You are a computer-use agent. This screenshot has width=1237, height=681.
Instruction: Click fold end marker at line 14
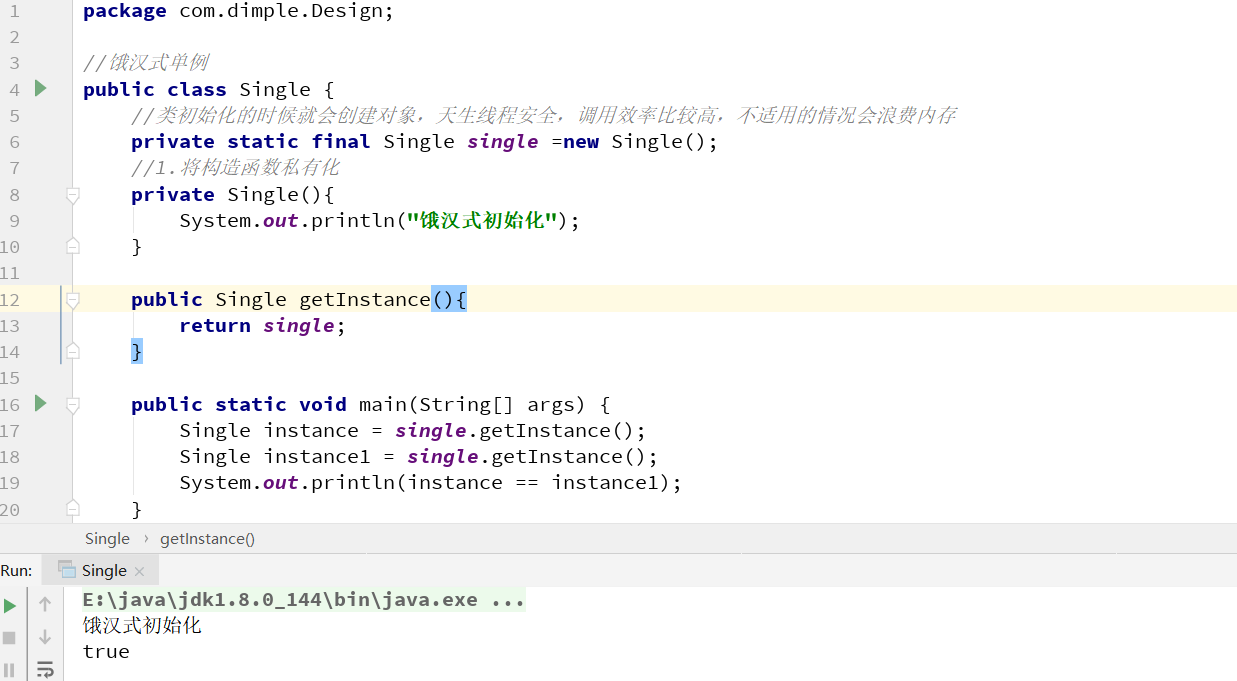tap(73, 351)
